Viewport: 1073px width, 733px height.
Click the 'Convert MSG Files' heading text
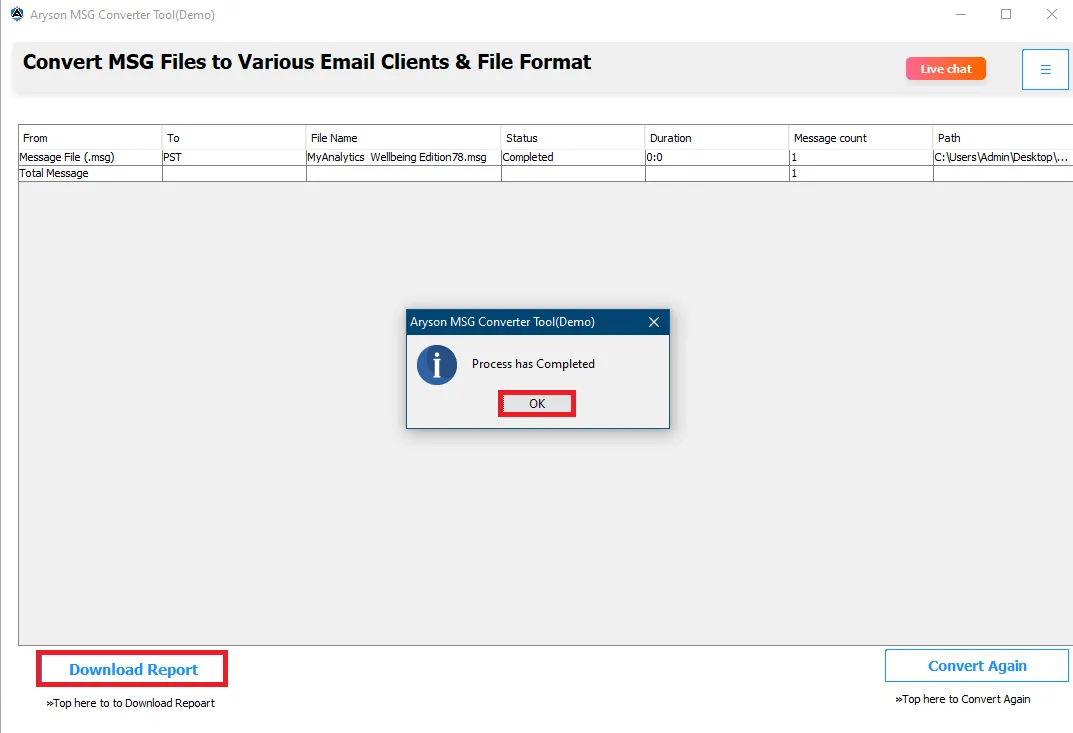coord(307,62)
